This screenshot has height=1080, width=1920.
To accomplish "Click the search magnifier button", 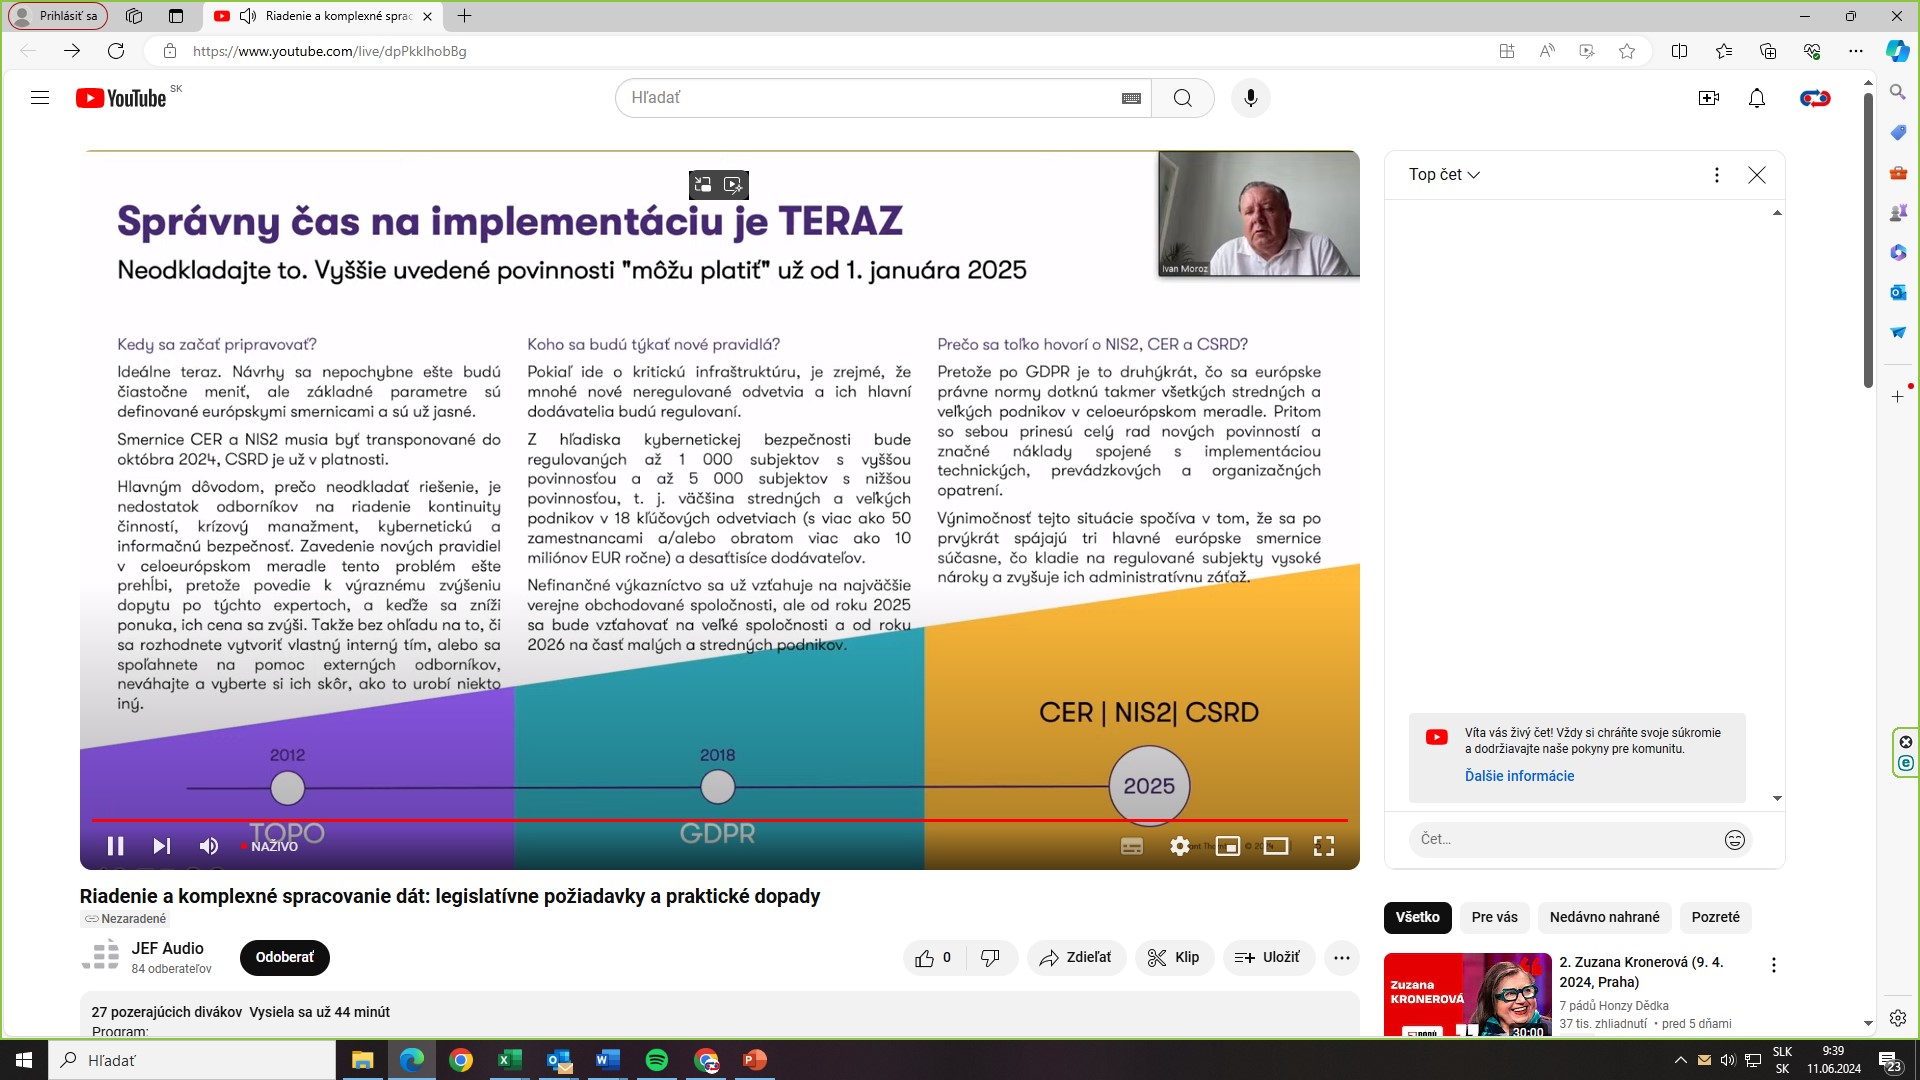I will click(1183, 98).
